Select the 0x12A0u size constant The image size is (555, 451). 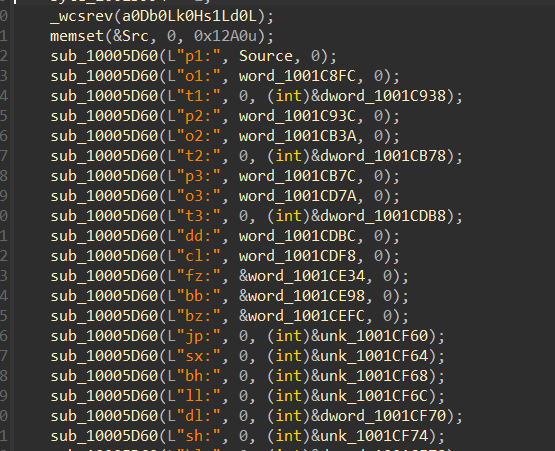225,36
